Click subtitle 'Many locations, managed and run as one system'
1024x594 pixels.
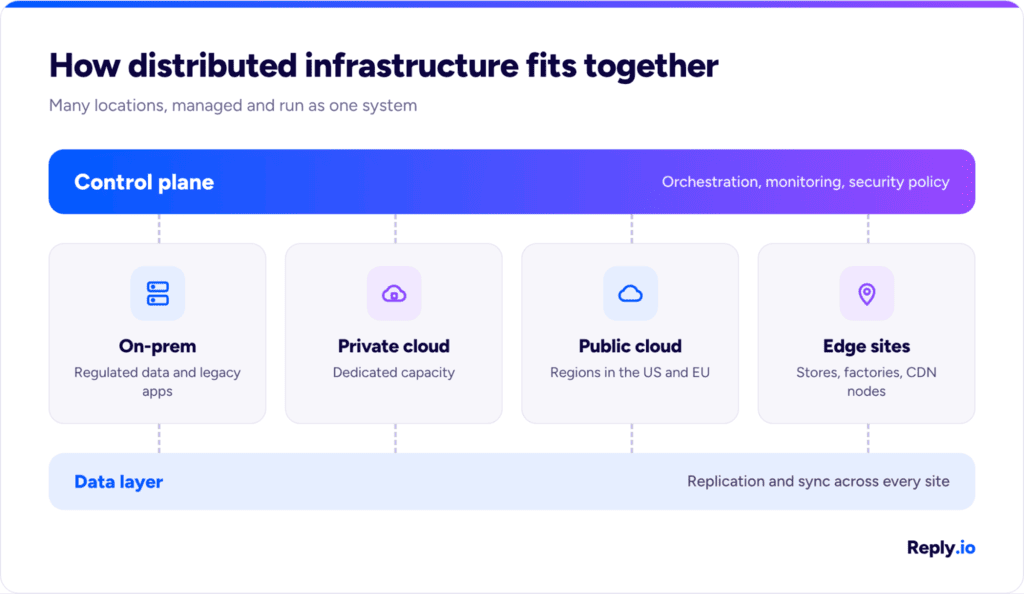[233, 105]
